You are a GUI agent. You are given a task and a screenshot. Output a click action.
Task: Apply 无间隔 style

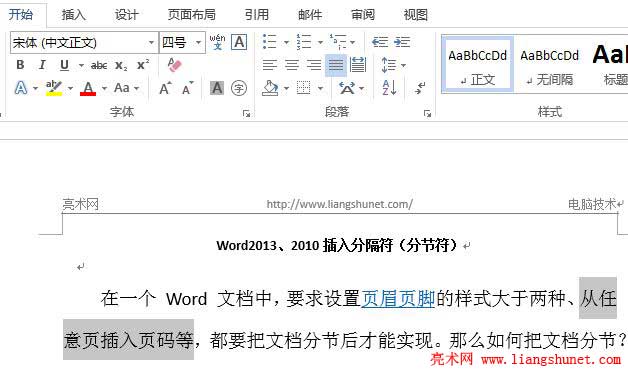pos(550,65)
